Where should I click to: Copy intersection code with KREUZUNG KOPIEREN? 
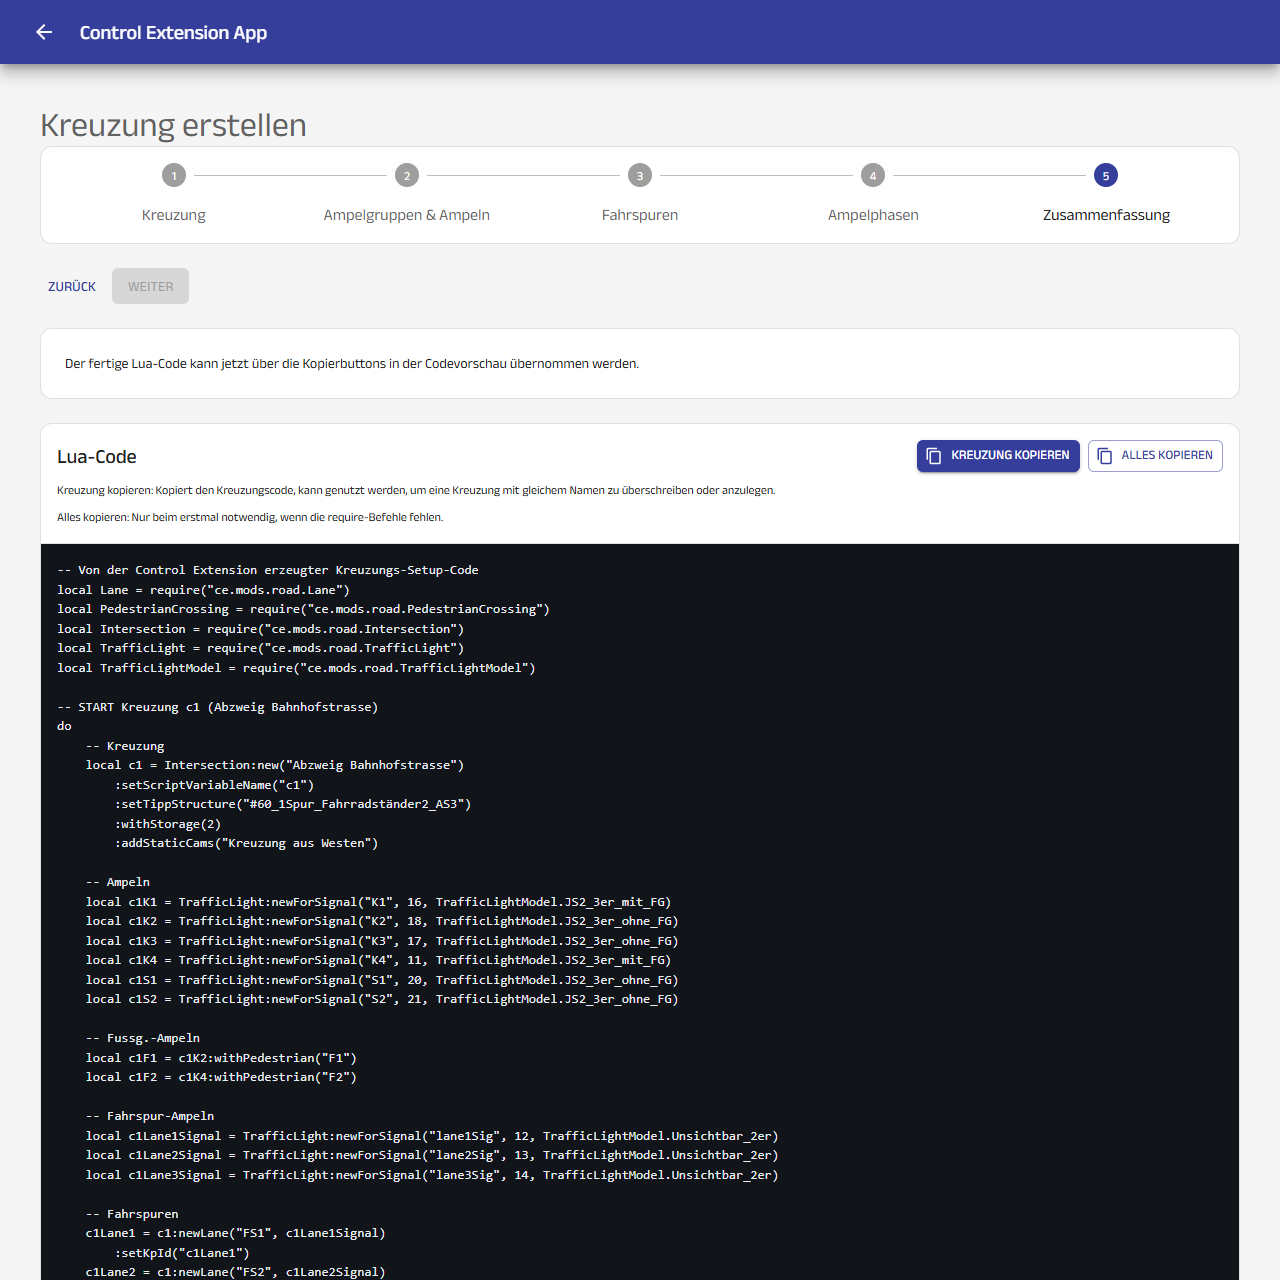pos(998,456)
